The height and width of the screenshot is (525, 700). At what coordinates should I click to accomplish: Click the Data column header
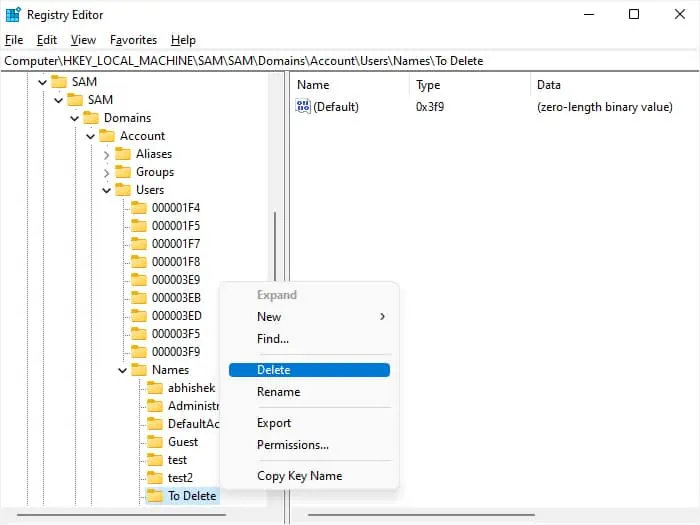point(615,85)
